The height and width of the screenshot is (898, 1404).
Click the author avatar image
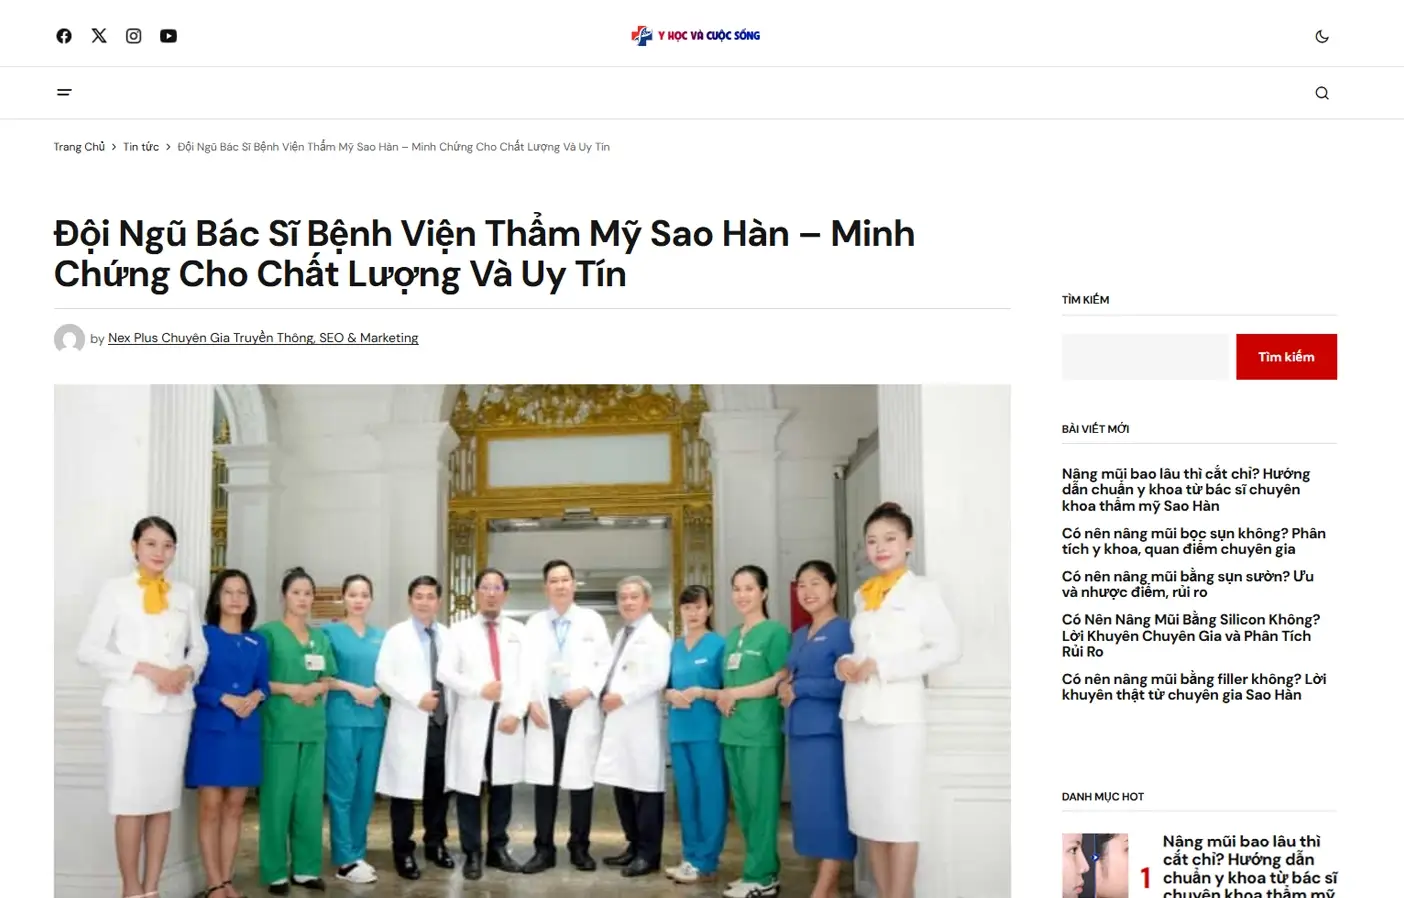pos(69,339)
